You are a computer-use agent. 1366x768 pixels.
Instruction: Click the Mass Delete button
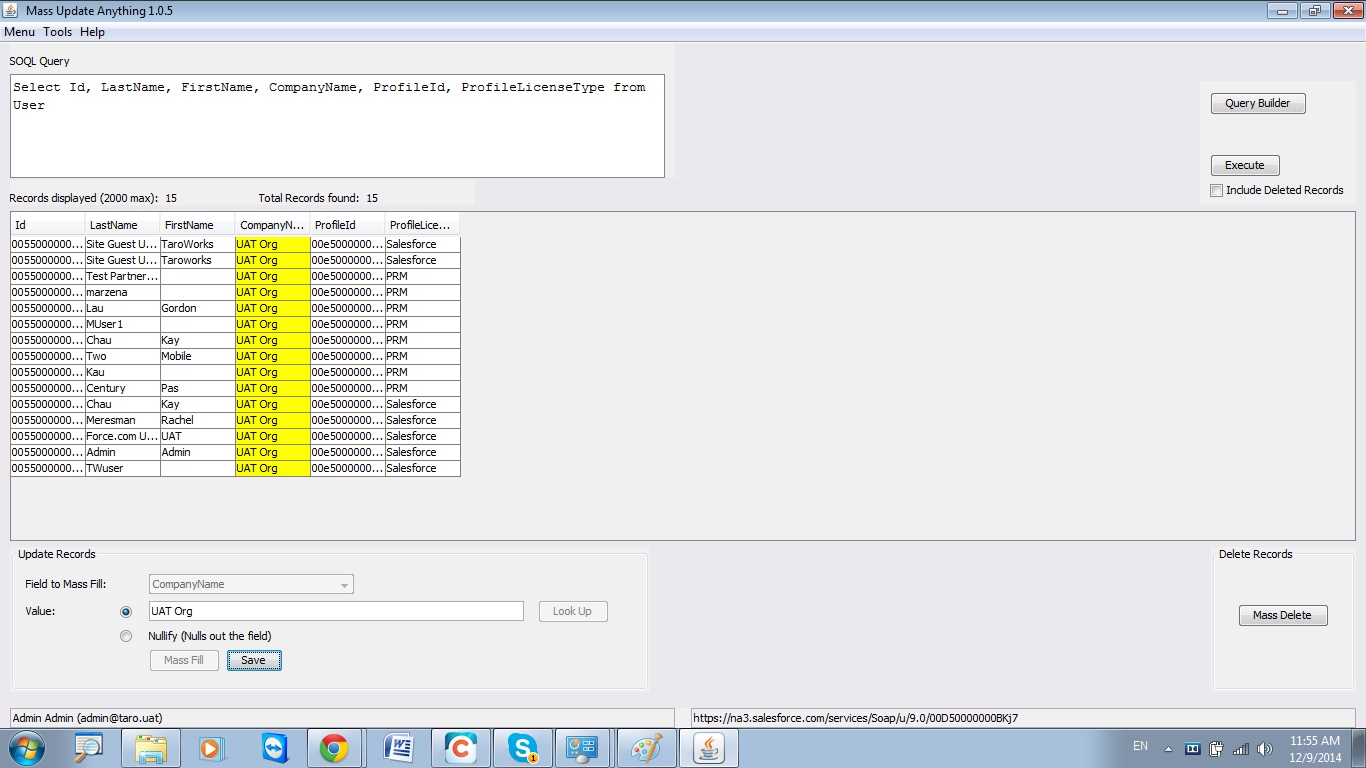tap(1283, 615)
